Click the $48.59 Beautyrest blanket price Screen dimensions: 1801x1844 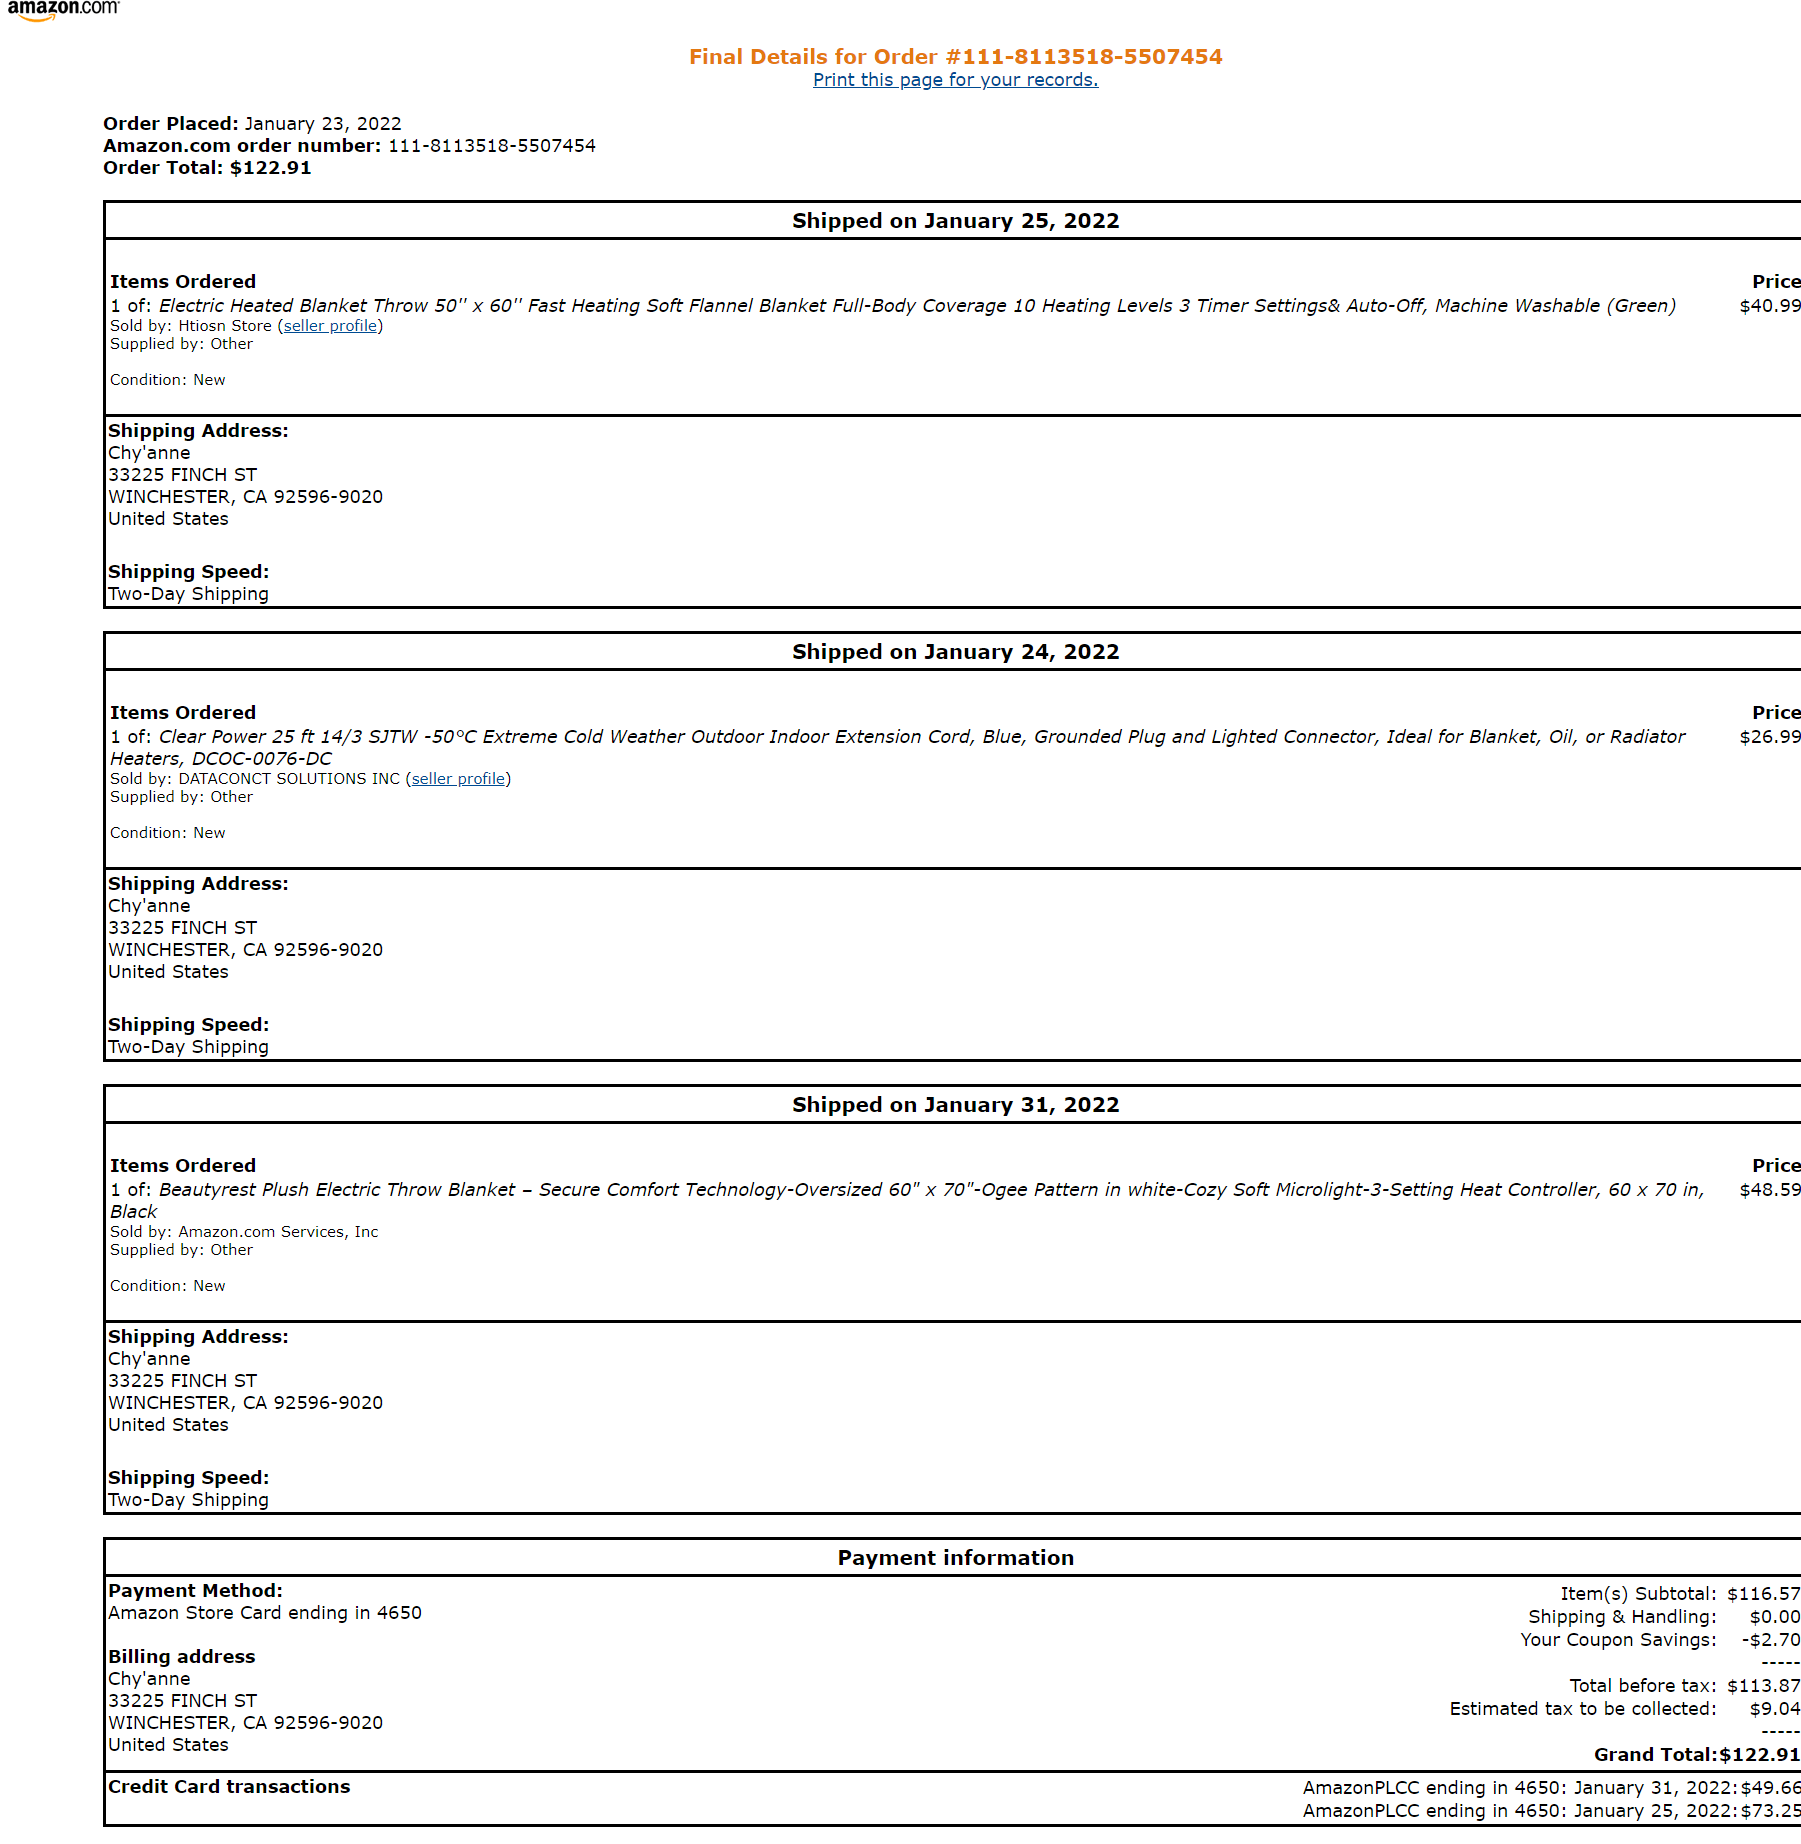[x=1770, y=1190]
